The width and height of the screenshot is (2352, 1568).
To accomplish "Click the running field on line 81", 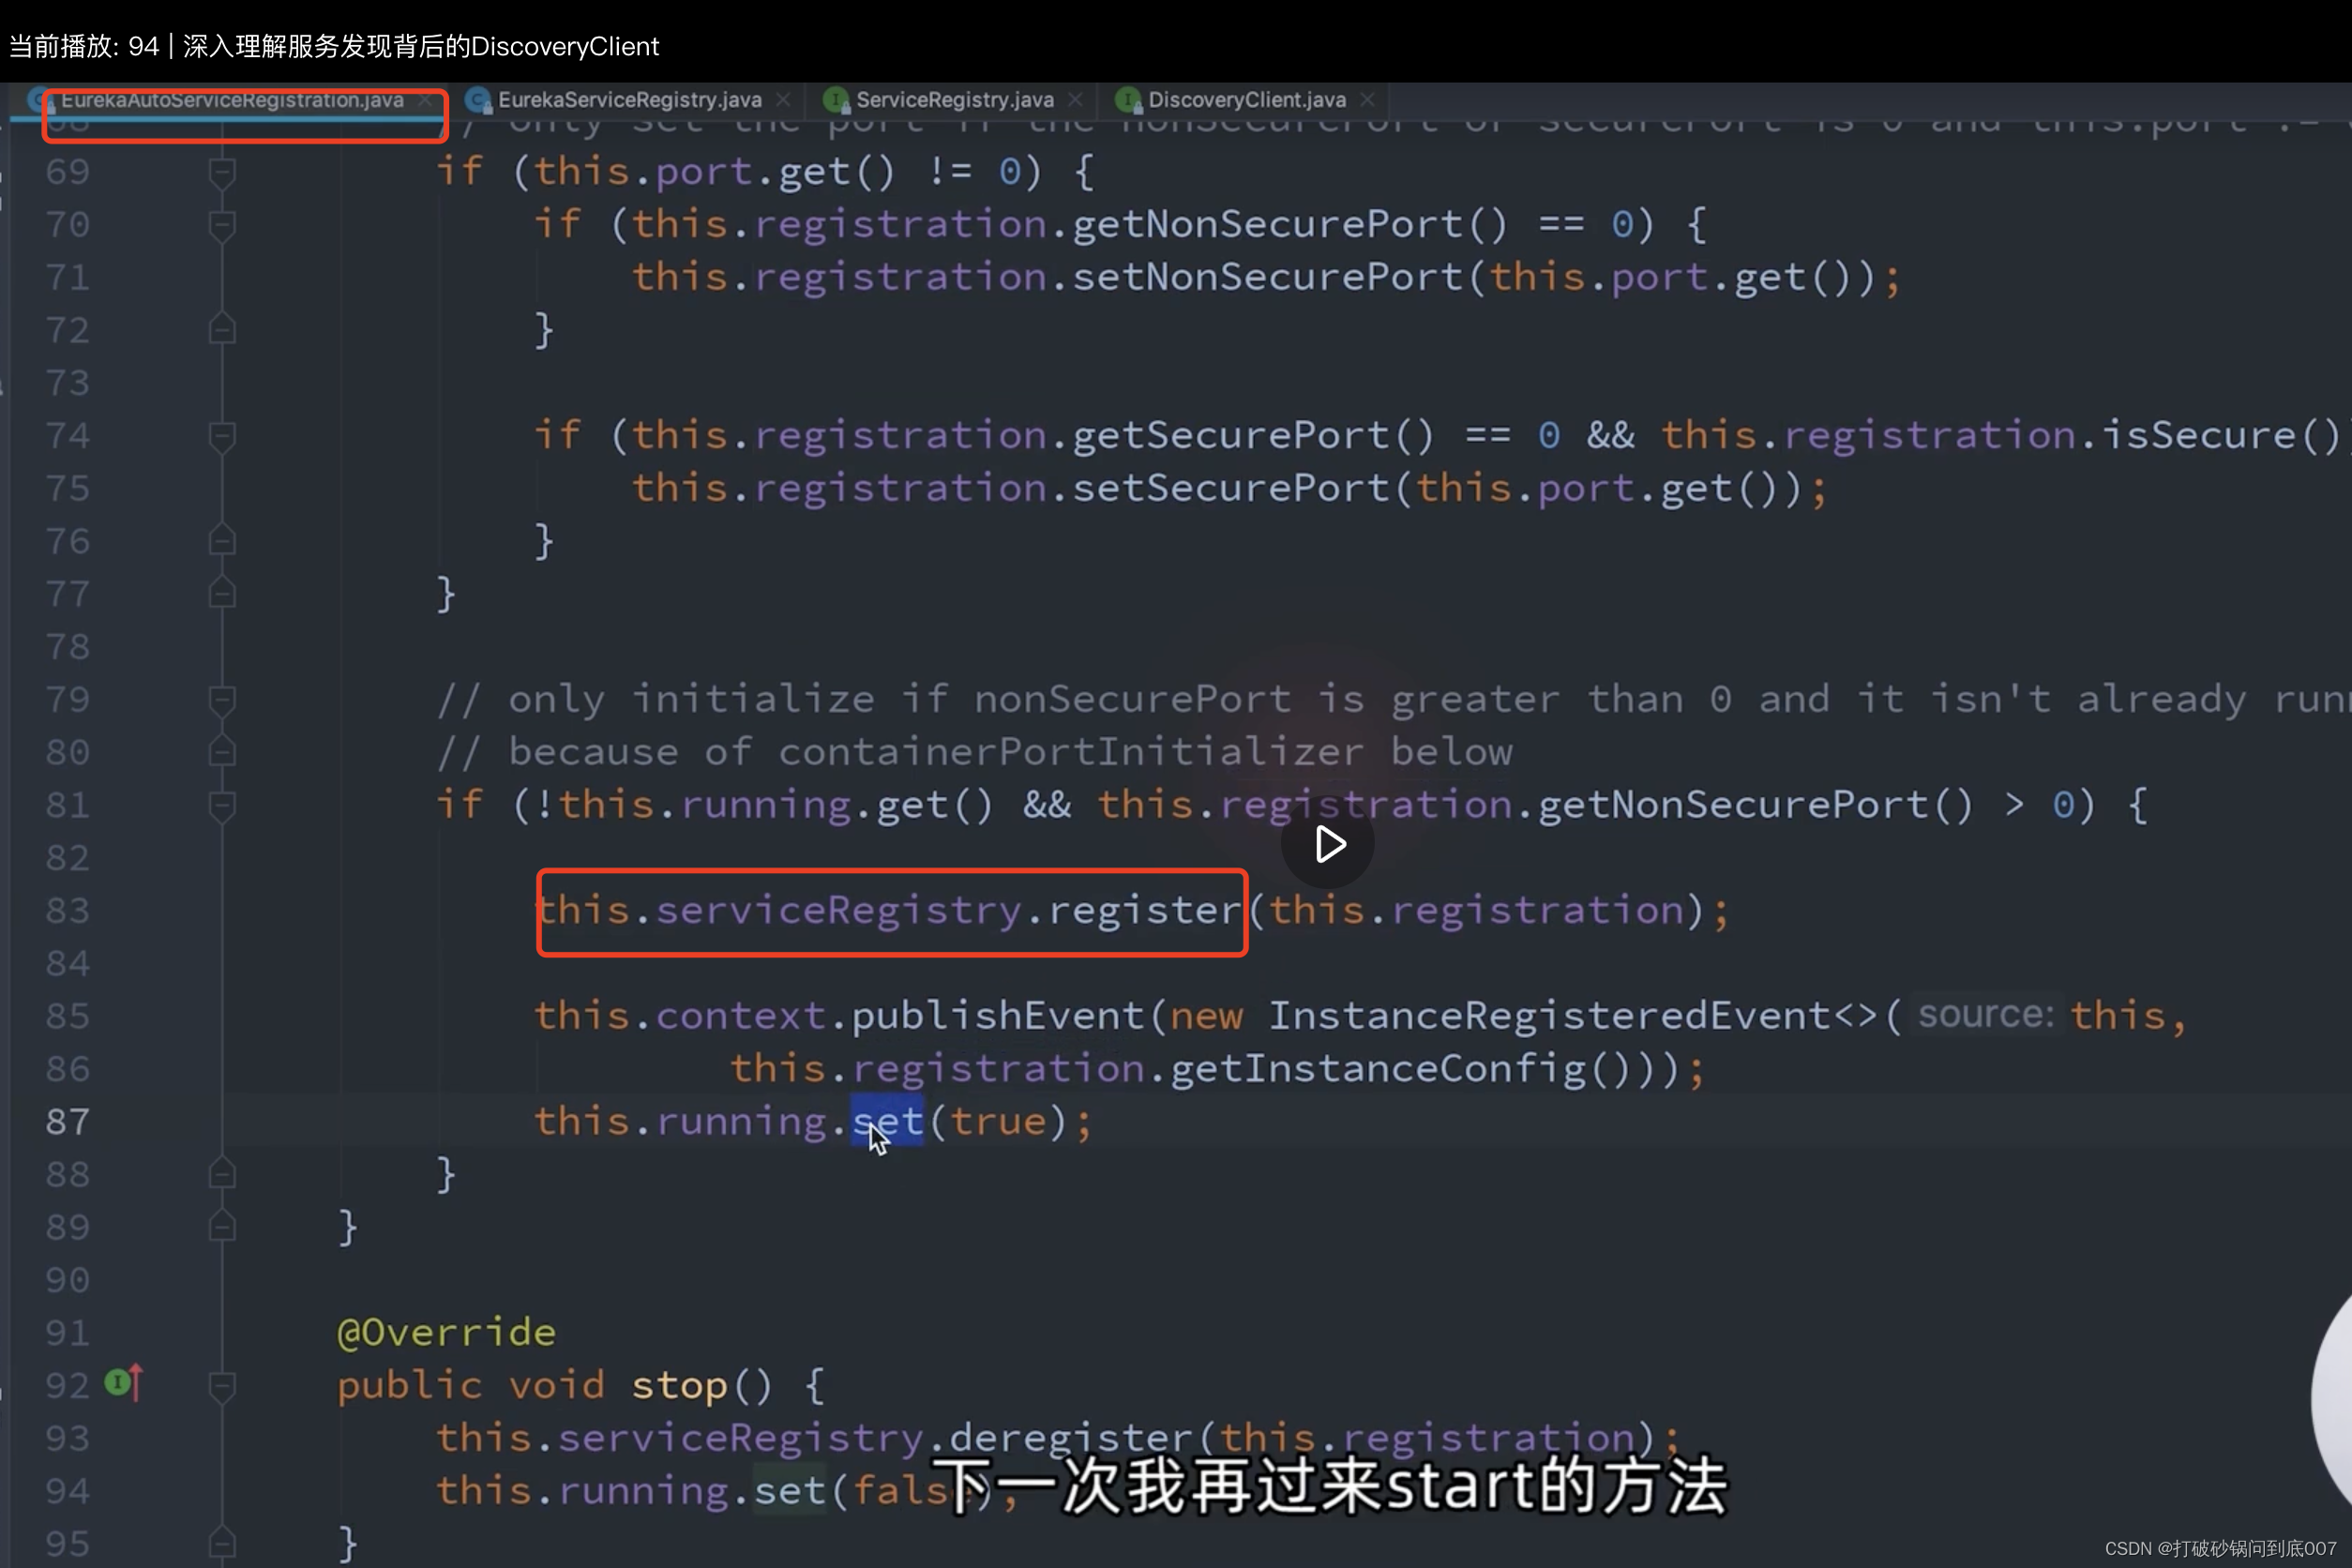I will [766, 805].
